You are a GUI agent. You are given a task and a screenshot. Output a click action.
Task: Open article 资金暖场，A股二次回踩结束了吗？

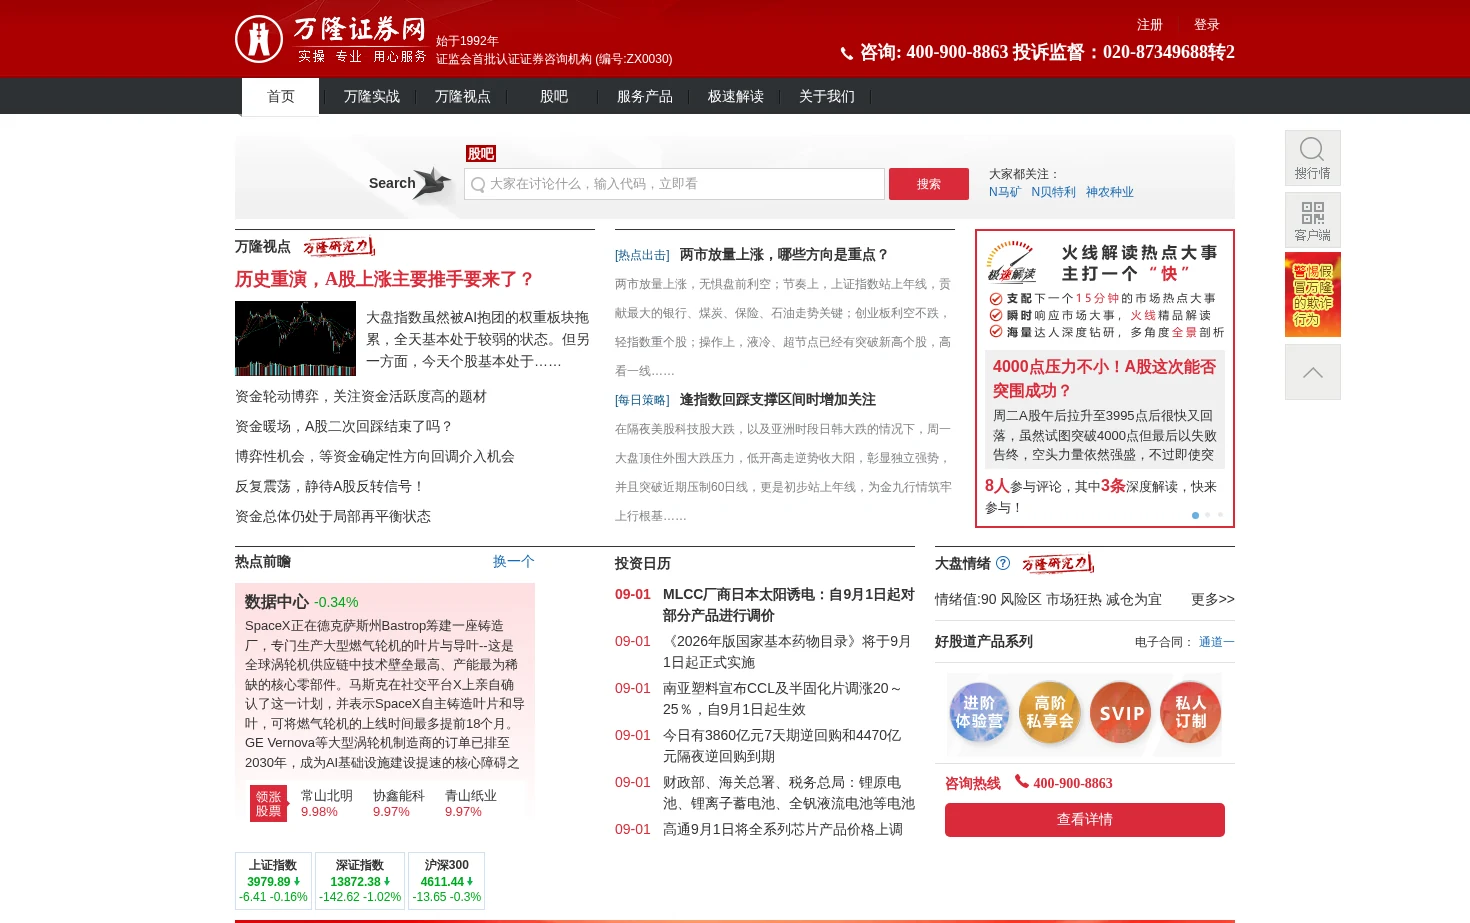[x=344, y=426]
